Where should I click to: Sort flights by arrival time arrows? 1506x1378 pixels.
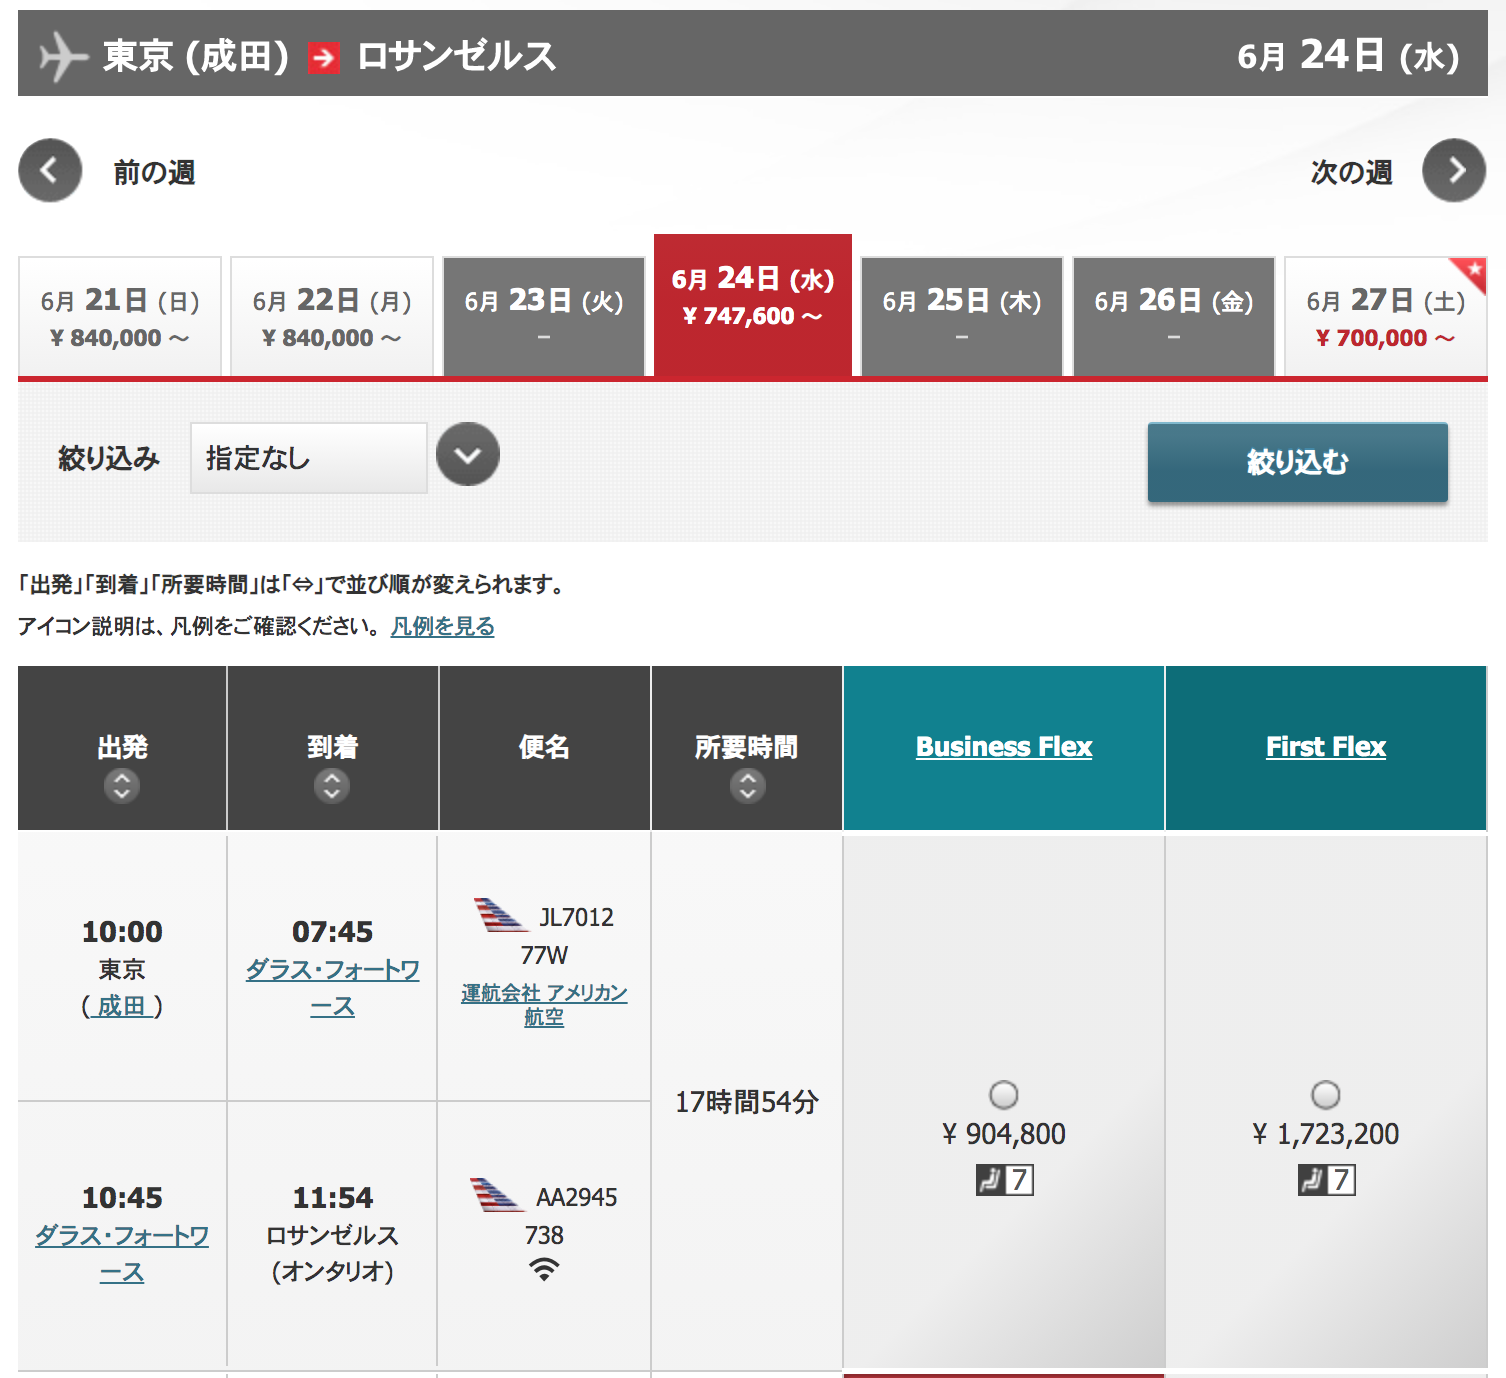pos(332,787)
